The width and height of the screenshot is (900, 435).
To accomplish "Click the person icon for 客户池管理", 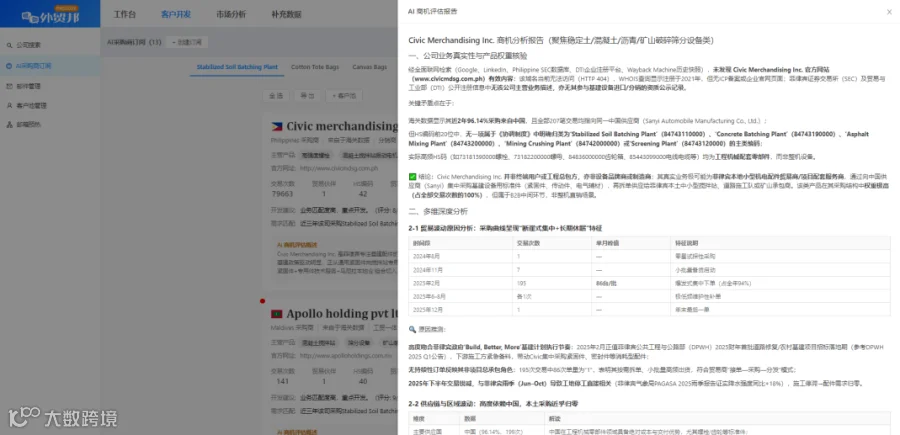I will pos(9,106).
